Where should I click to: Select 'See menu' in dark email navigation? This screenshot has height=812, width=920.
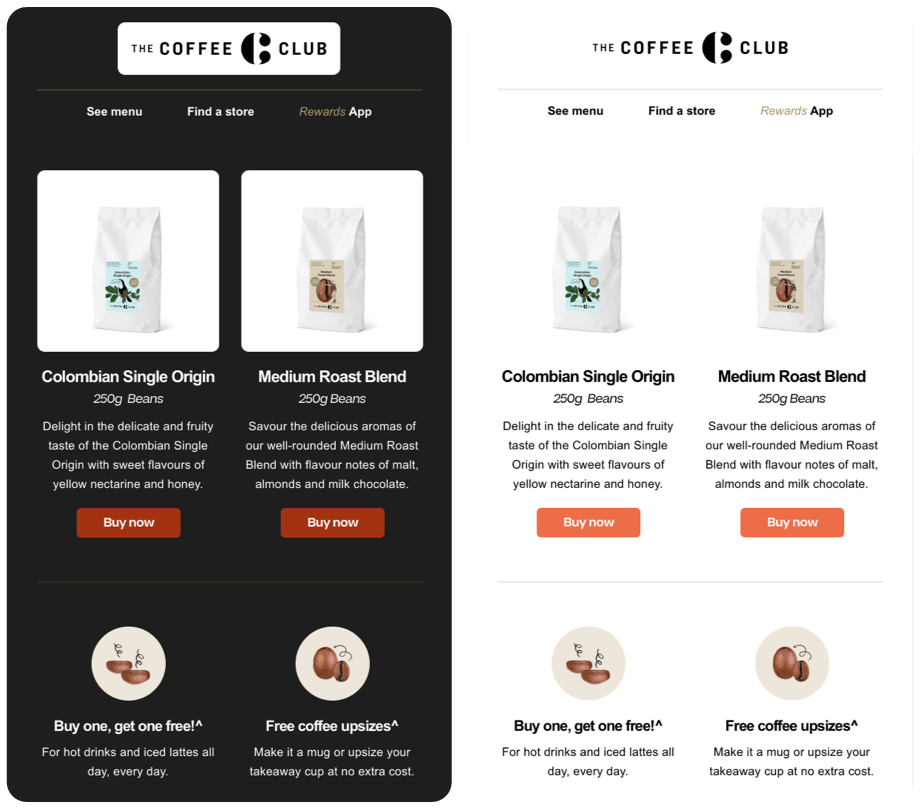(114, 111)
